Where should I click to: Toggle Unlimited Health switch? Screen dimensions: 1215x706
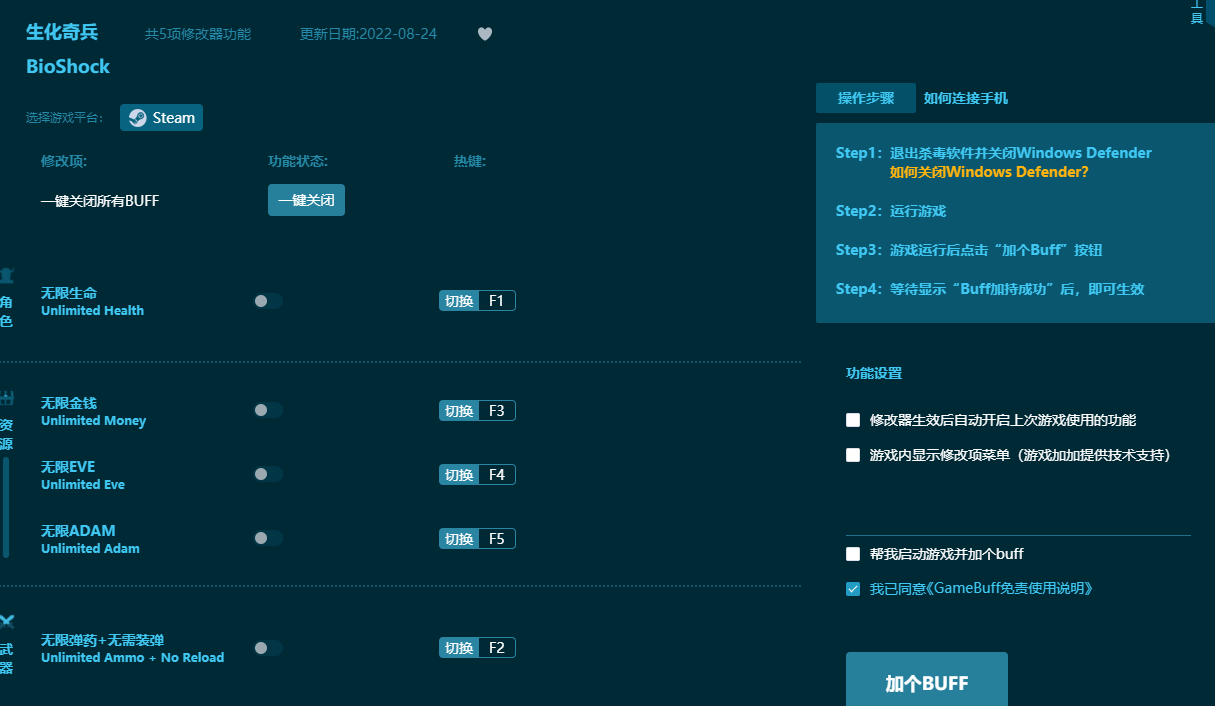[x=268, y=301]
